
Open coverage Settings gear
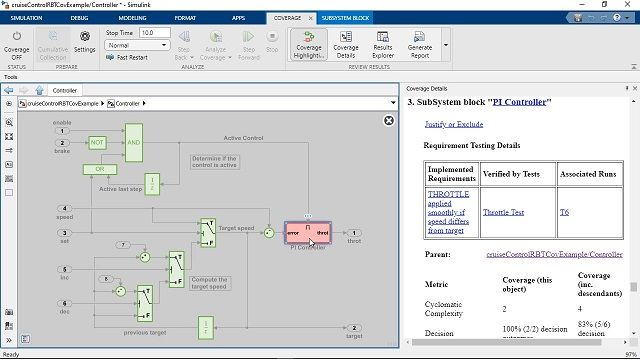[x=84, y=42]
